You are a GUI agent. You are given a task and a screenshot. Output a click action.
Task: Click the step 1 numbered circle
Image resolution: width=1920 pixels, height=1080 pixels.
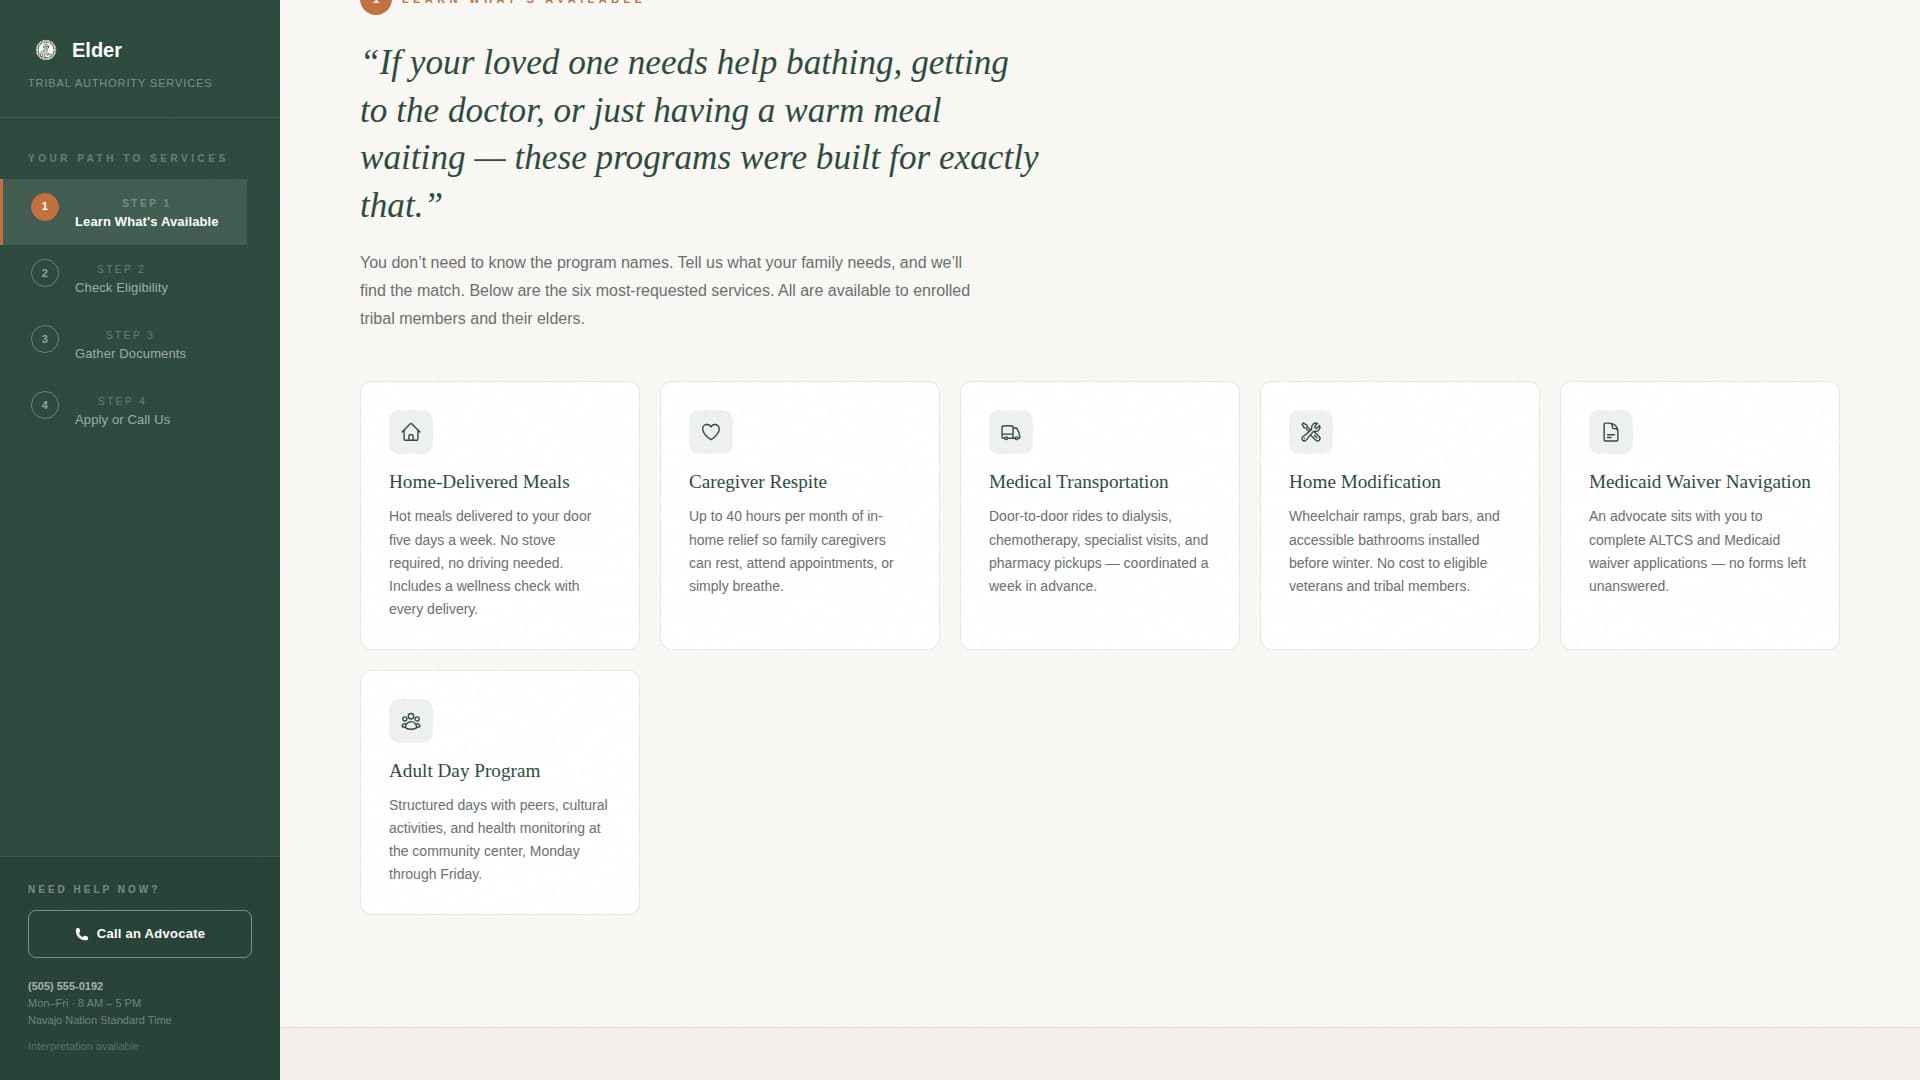point(45,207)
